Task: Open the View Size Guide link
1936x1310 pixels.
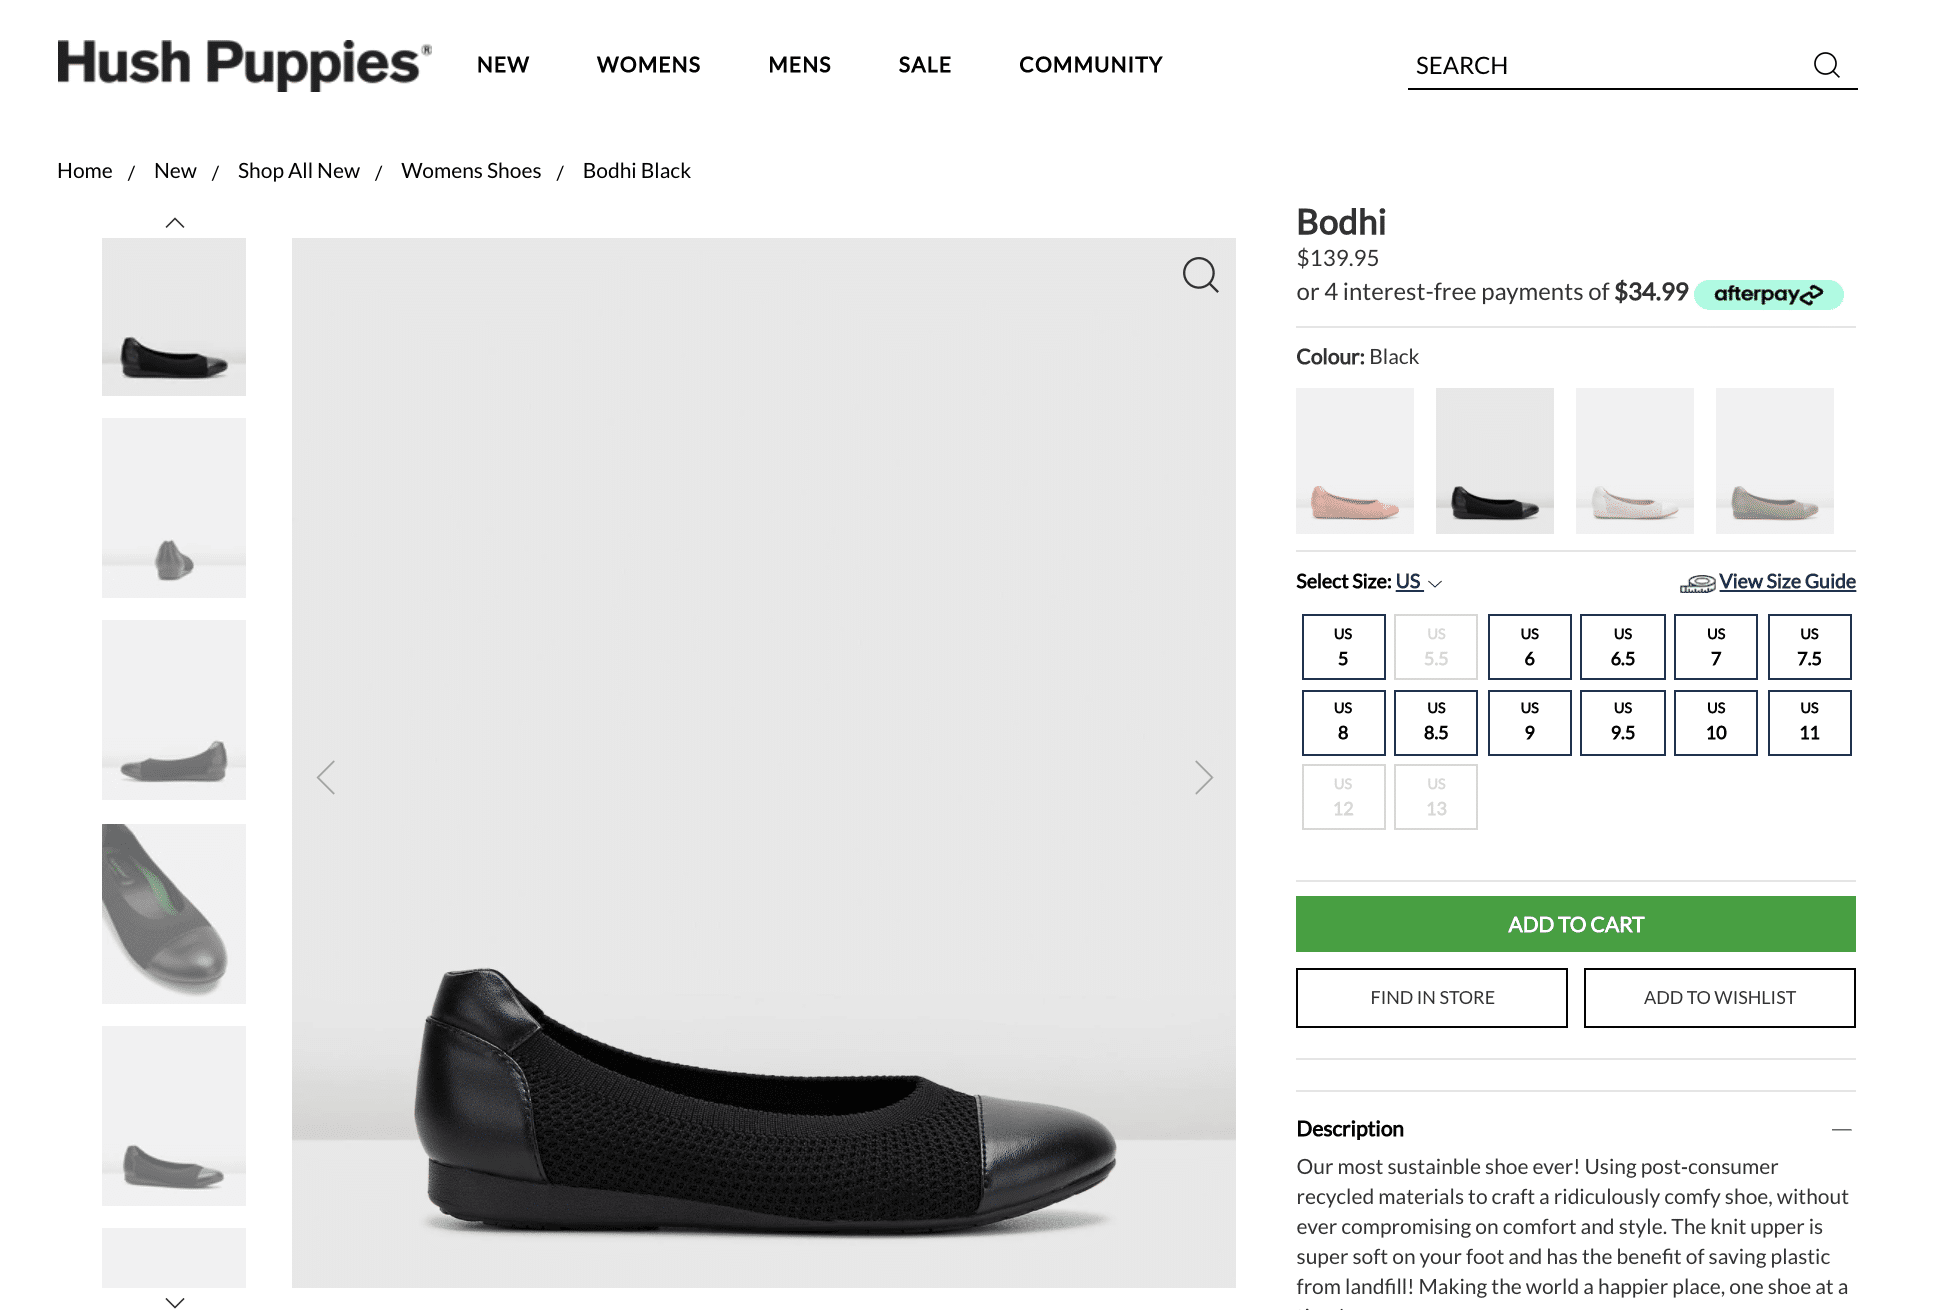Action: [x=1786, y=582]
